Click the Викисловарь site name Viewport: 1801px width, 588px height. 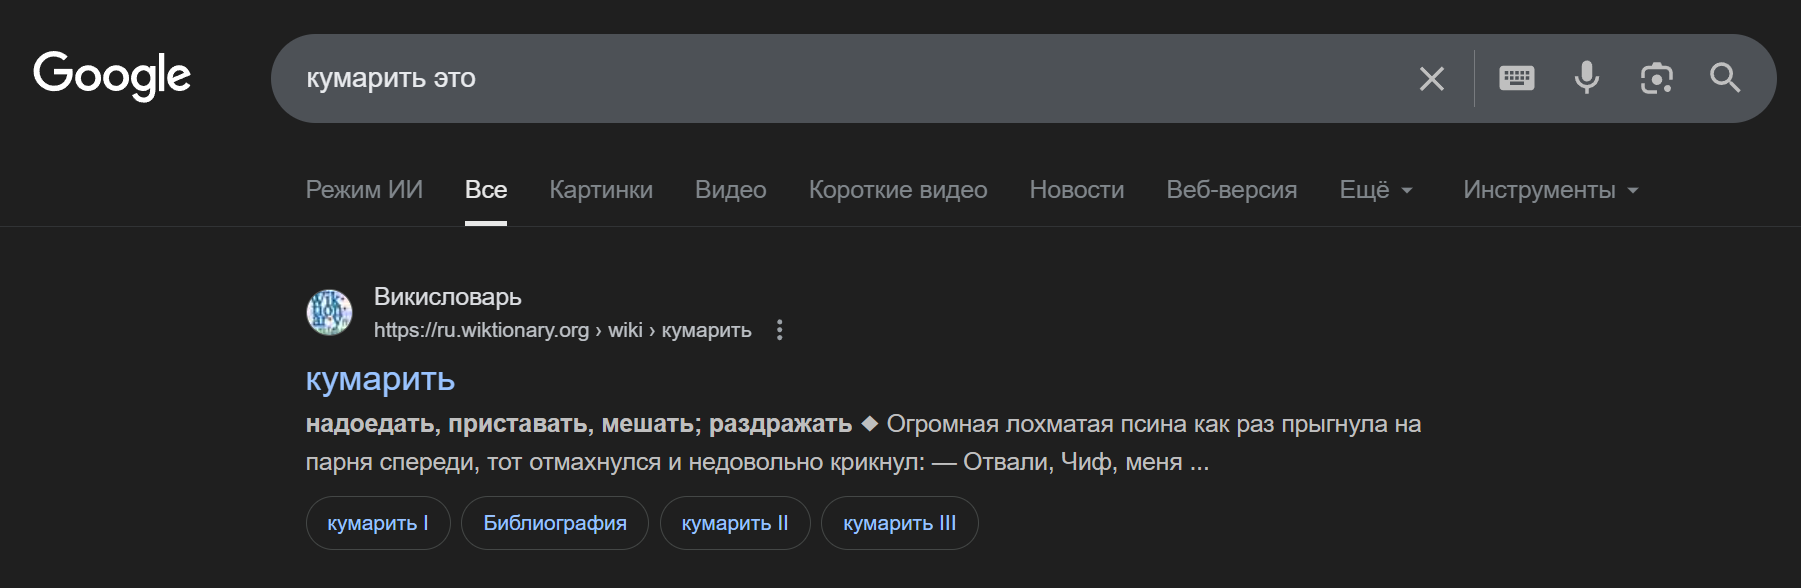pyautogui.click(x=447, y=297)
